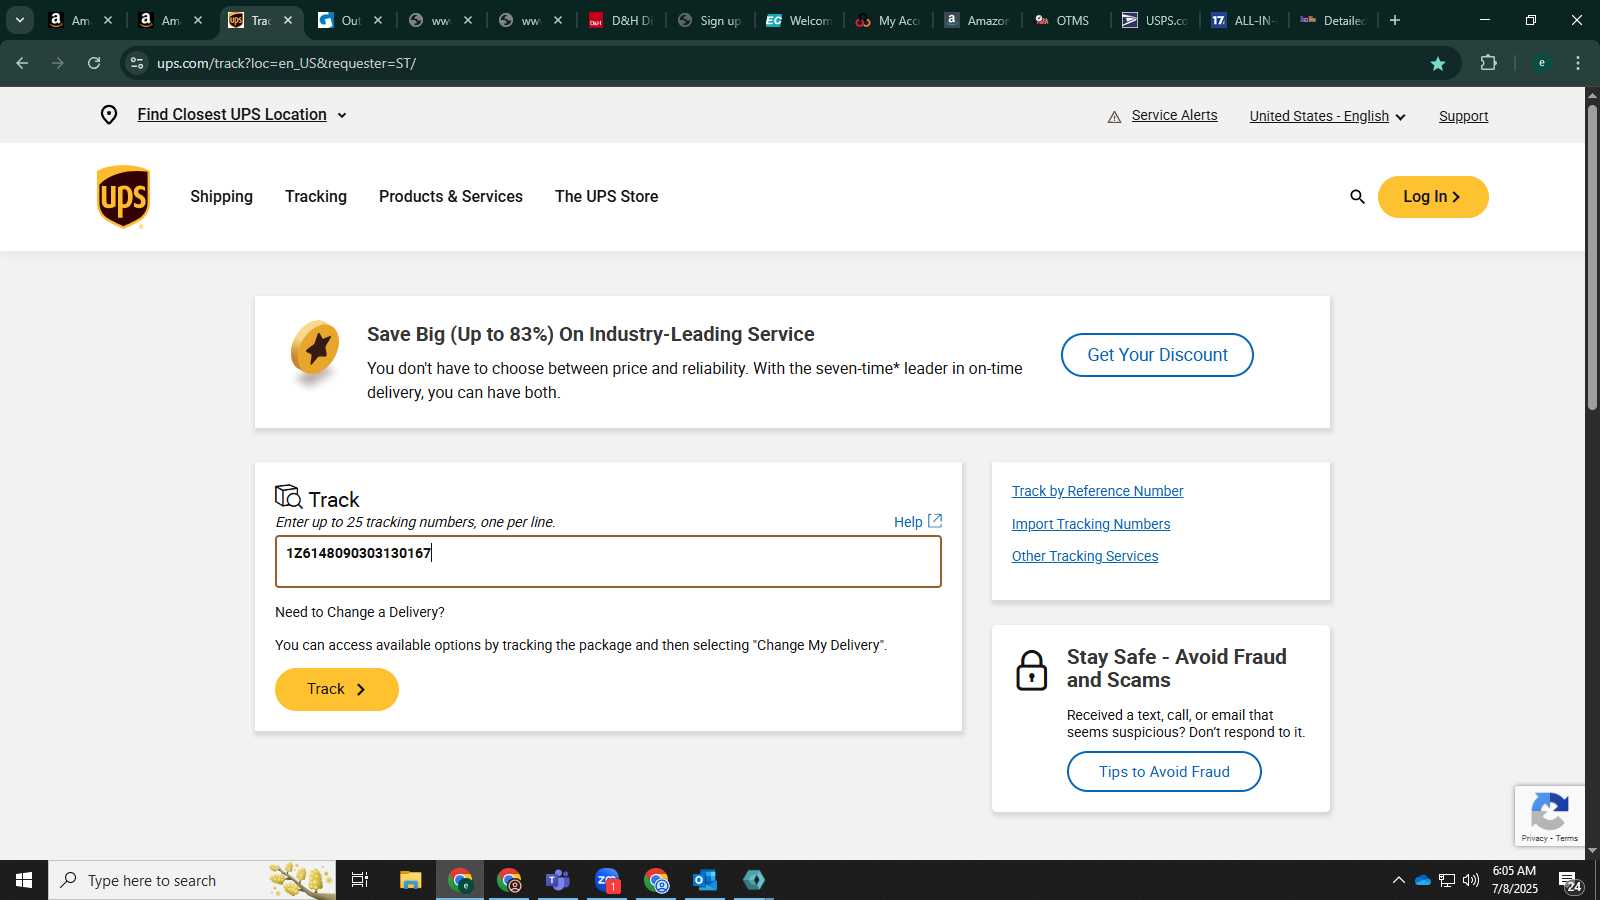The height and width of the screenshot is (900, 1600).
Task: Click the Service Alerts warning icon
Action: (x=1114, y=117)
